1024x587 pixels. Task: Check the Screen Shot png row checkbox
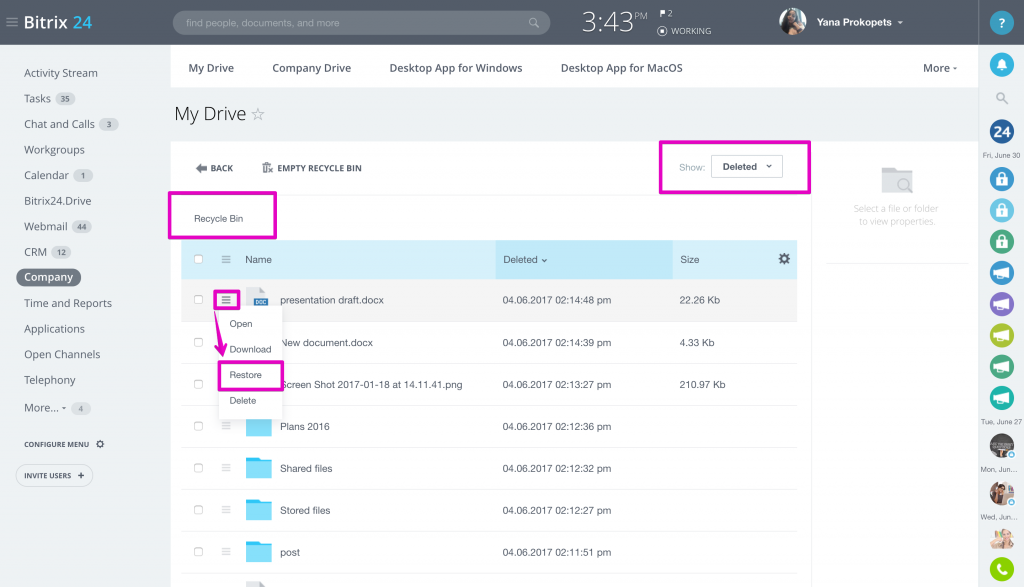[199, 384]
